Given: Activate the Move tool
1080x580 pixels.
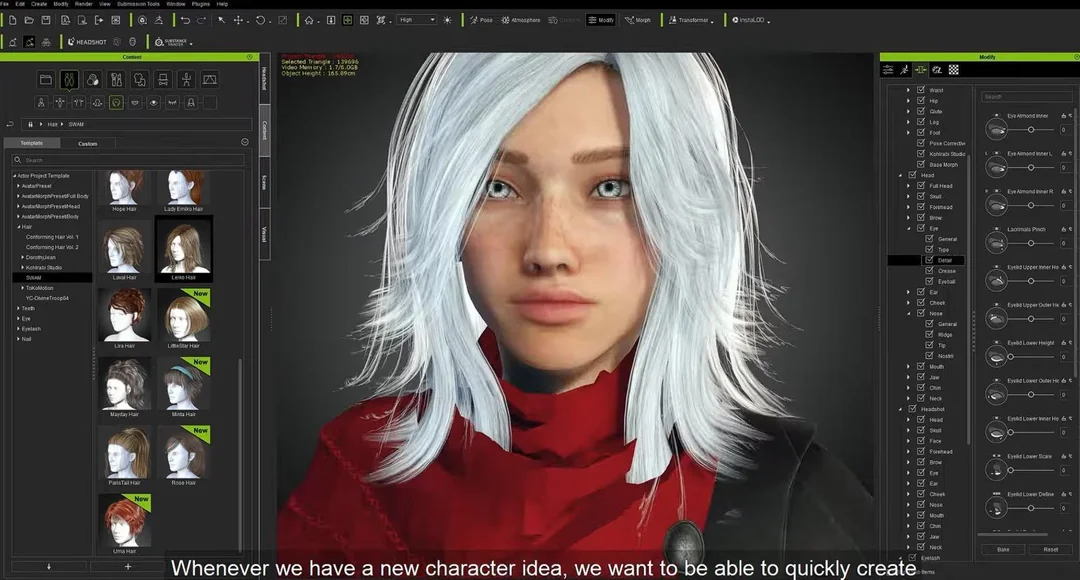Looking at the screenshot, I should 238,21.
